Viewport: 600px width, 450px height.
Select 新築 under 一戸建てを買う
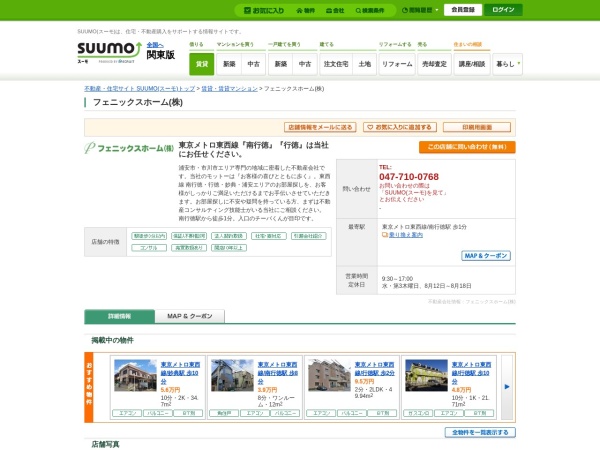coord(280,64)
